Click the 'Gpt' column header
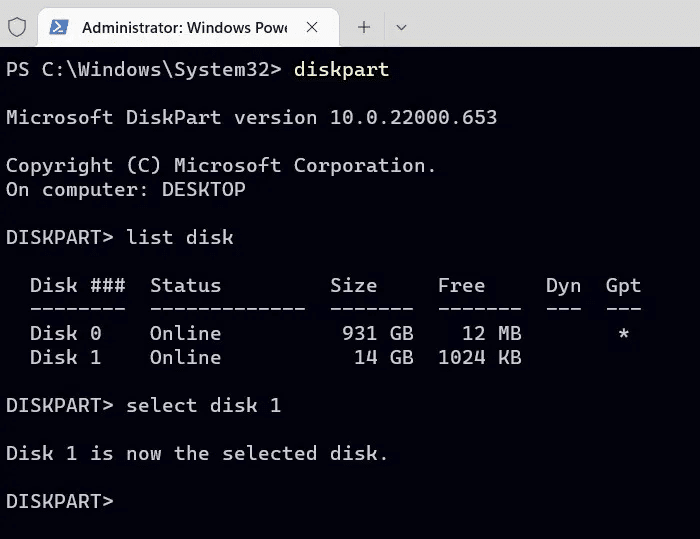This screenshot has width=700, height=539. click(623, 286)
